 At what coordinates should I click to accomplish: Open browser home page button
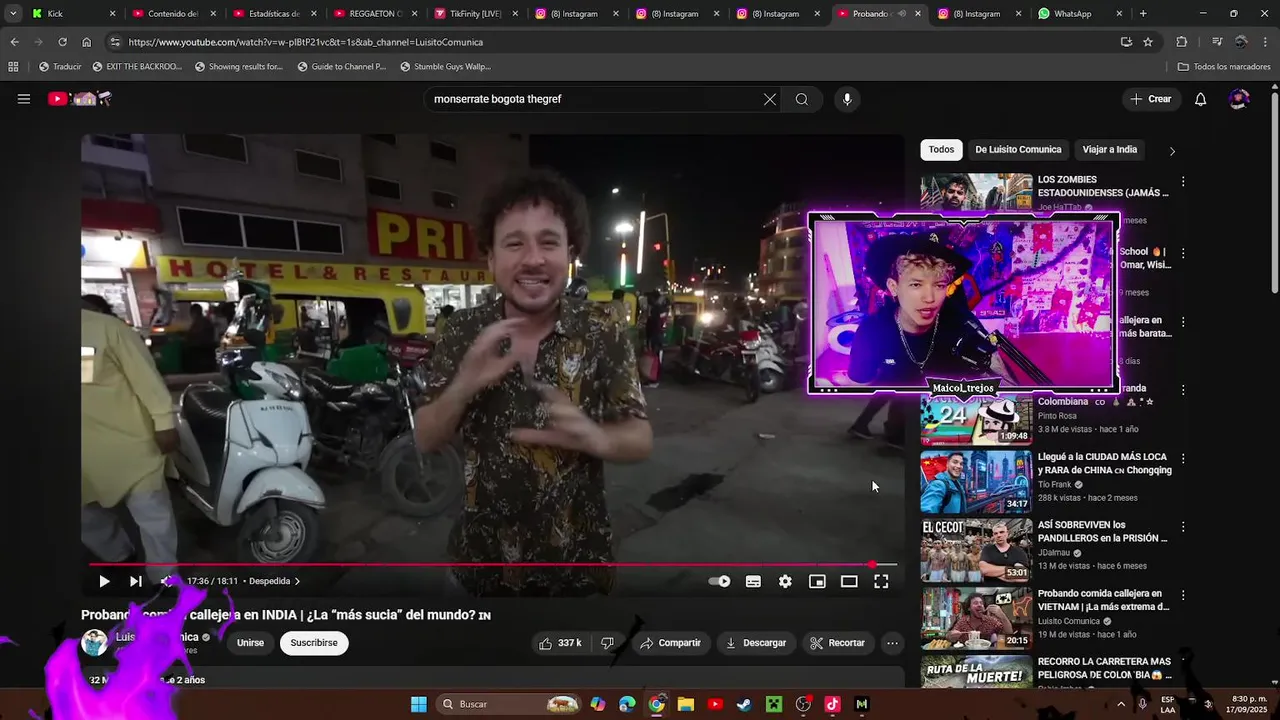87,42
